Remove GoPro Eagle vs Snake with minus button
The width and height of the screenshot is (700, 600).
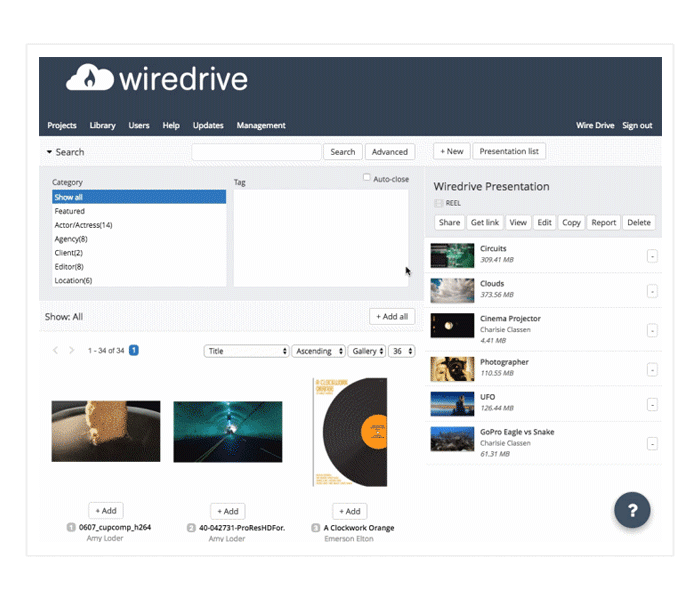pyautogui.click(x=652, y=444)
